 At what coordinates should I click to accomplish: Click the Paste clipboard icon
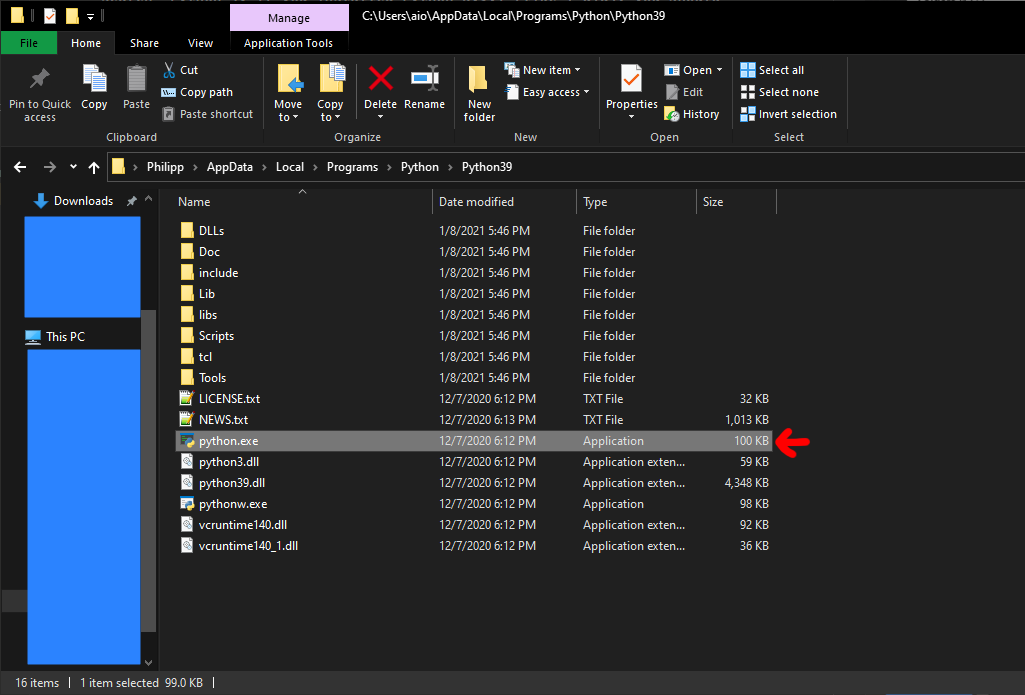pos(136,80)
